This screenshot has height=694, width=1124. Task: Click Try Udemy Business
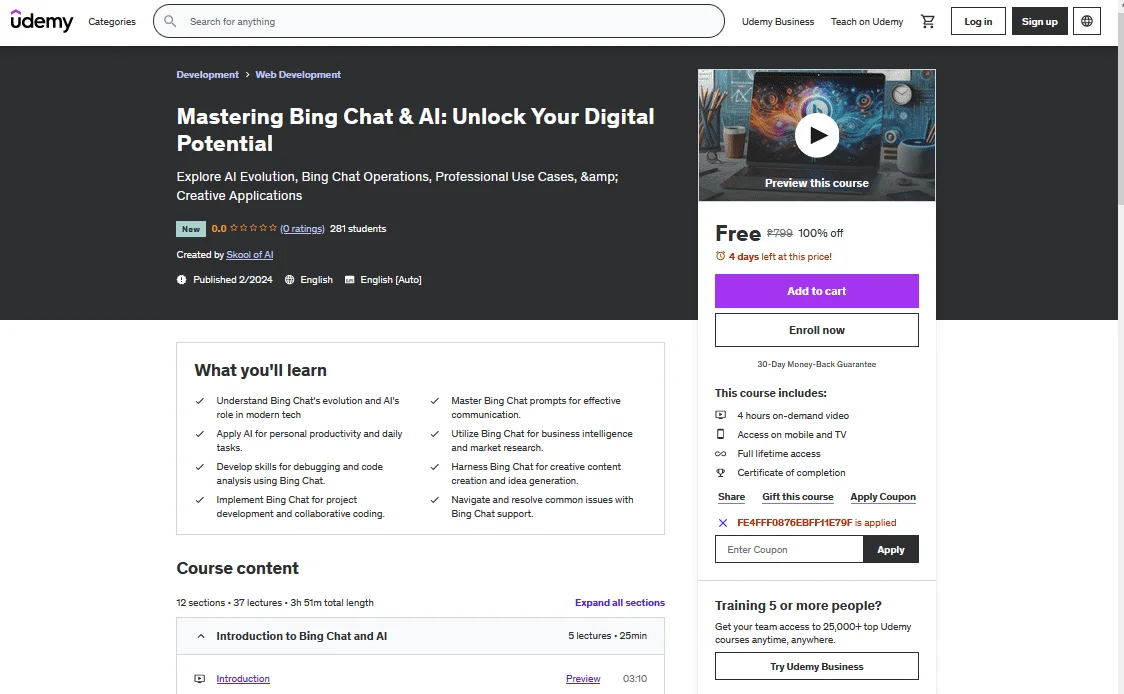(x=816, y=666)
